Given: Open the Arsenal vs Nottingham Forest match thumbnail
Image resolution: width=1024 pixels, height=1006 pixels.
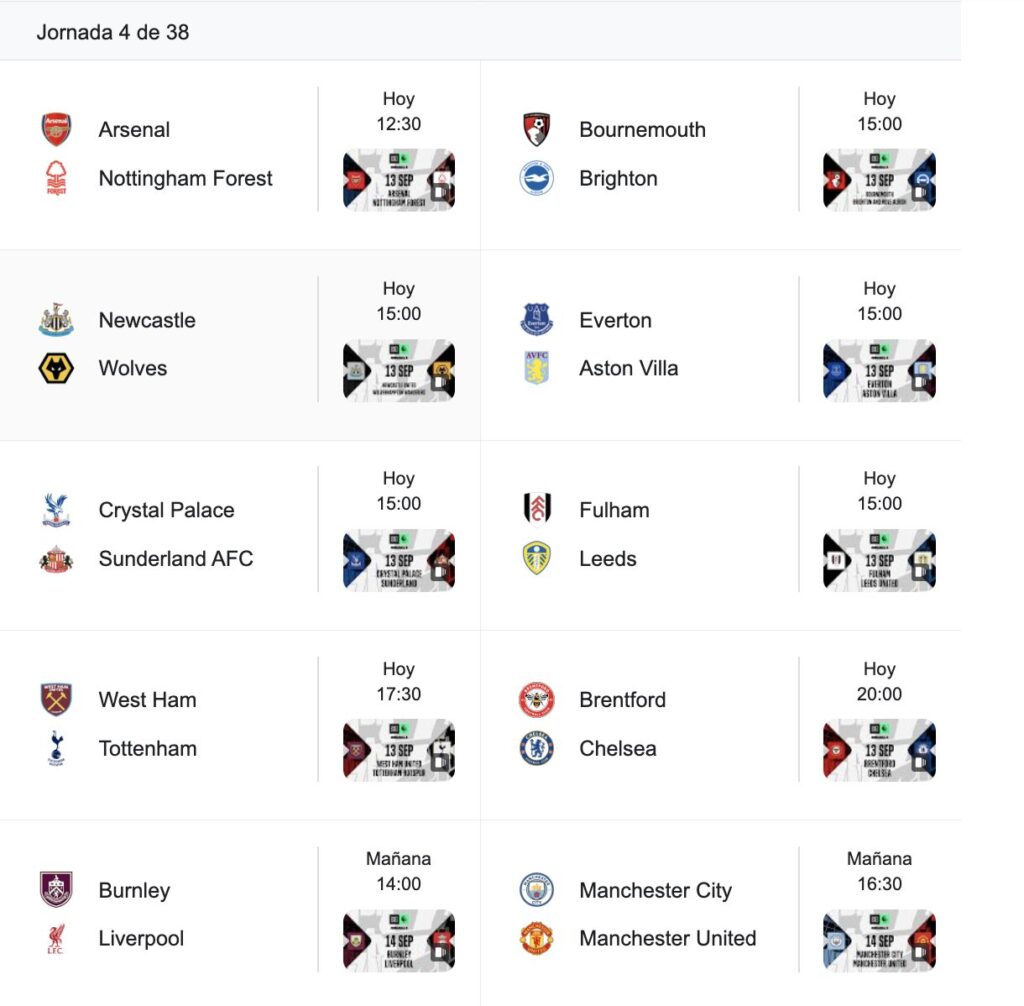Looking at the screenshot, I should pos(399,180).
